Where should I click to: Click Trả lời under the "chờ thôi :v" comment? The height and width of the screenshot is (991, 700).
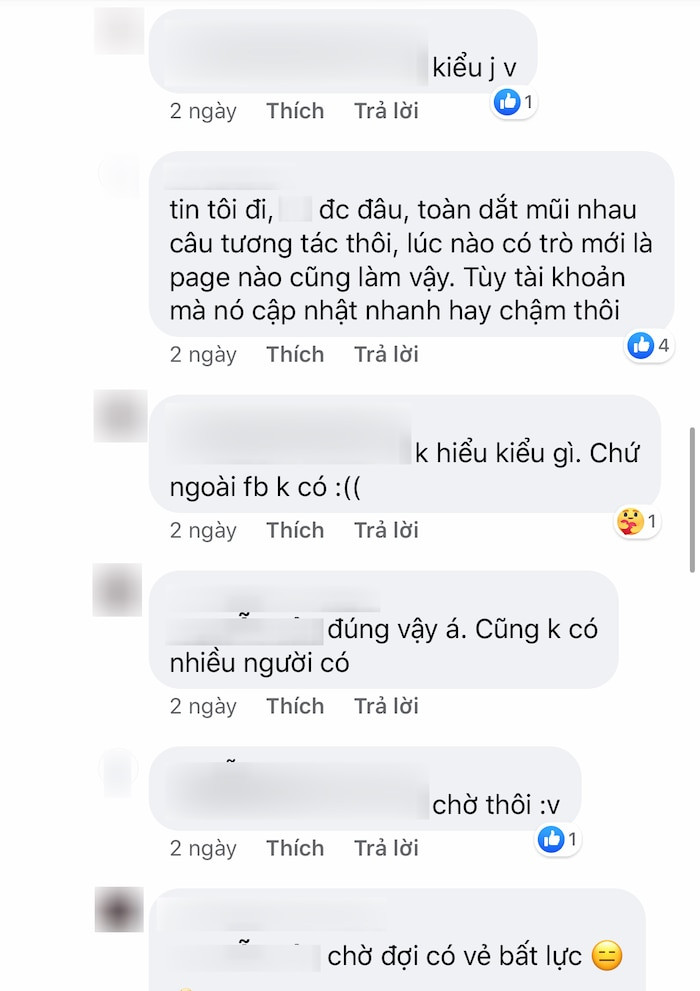pos(386,848)
